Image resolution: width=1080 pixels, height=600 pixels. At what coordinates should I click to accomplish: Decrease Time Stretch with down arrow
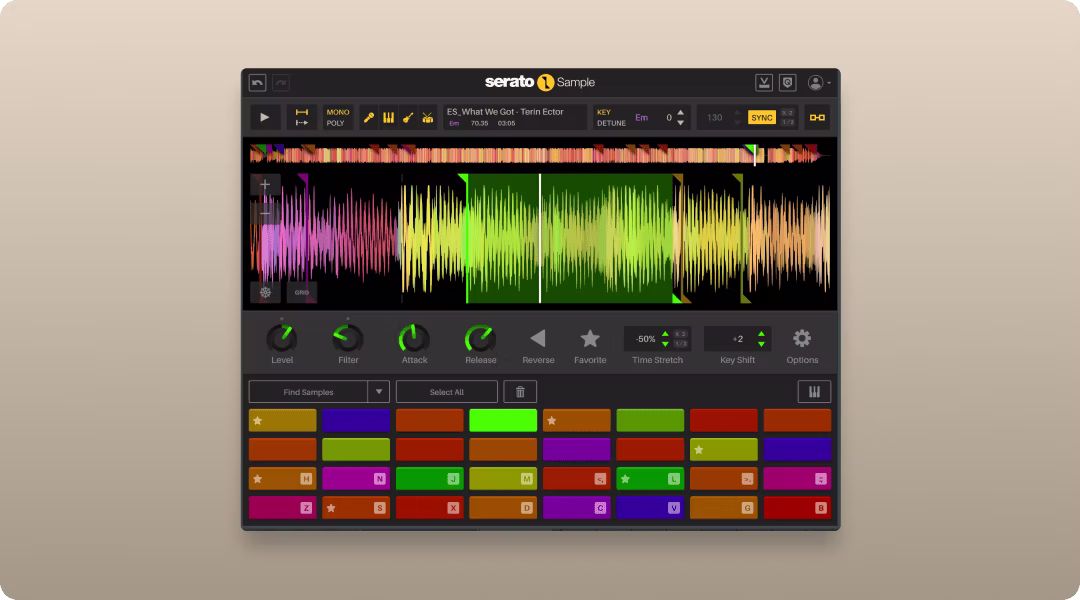[665, 343]
